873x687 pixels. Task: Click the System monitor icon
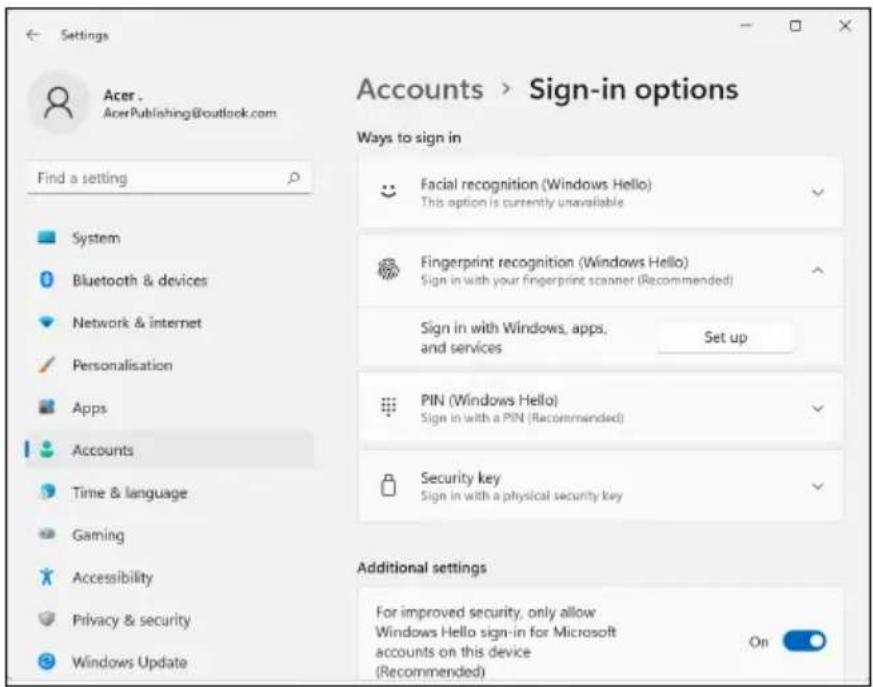[47, 238]
